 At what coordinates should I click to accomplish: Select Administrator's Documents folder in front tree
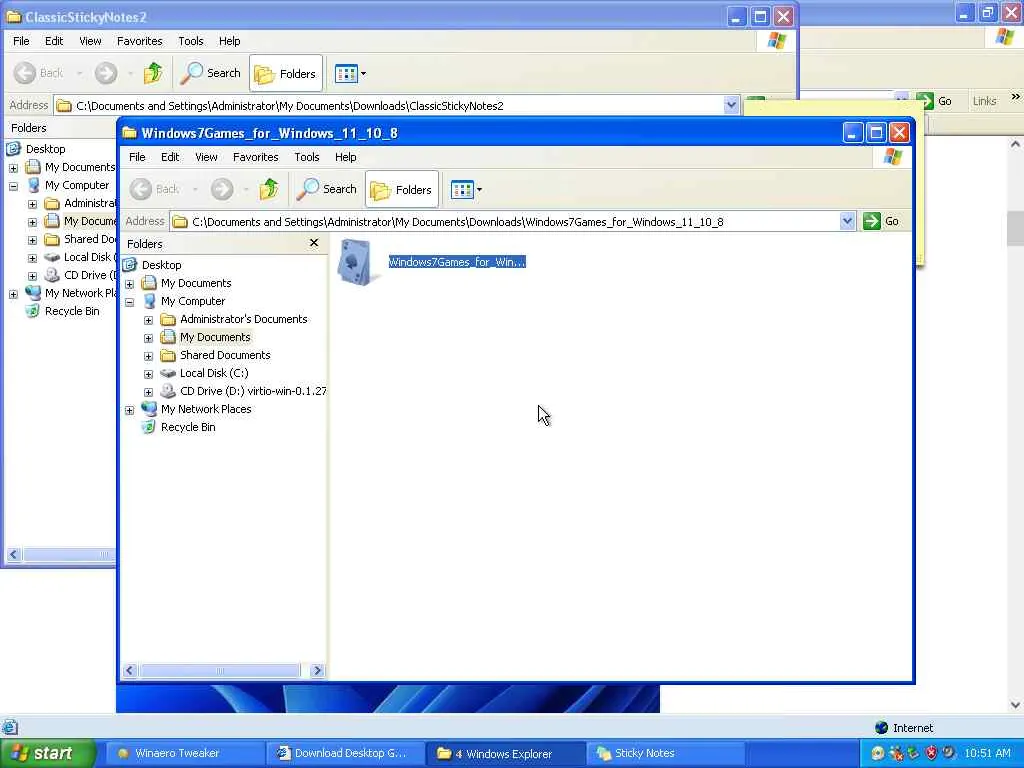point(244,319)
